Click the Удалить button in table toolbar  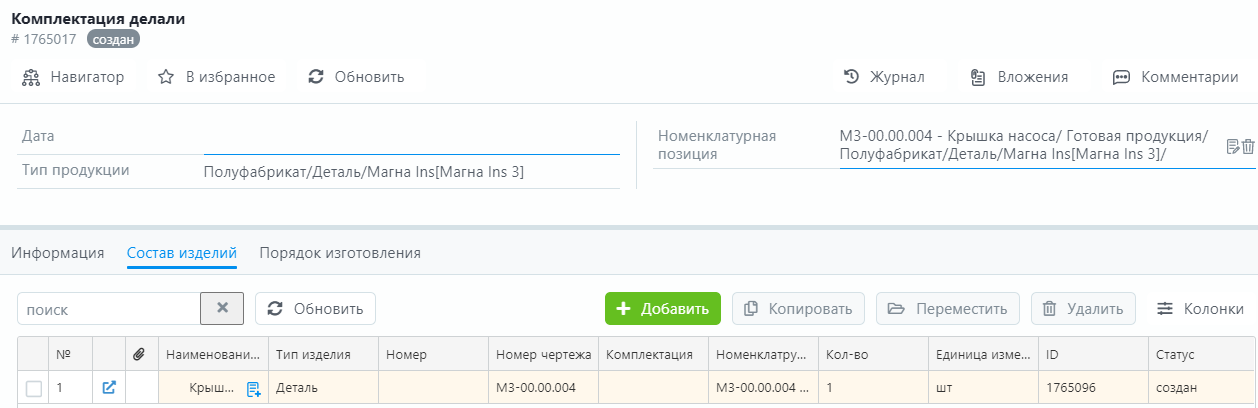point(1083,309)
